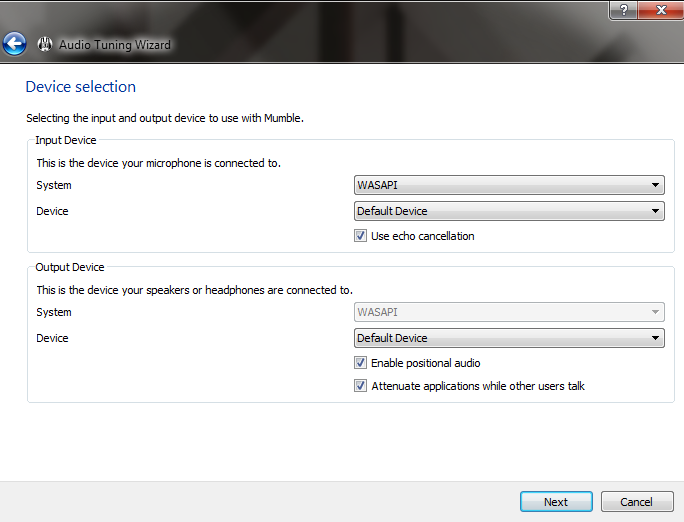Click the greyed-out output System dropdown
The height and width of the screenshot is (522, 684).
tap(509, 312)
